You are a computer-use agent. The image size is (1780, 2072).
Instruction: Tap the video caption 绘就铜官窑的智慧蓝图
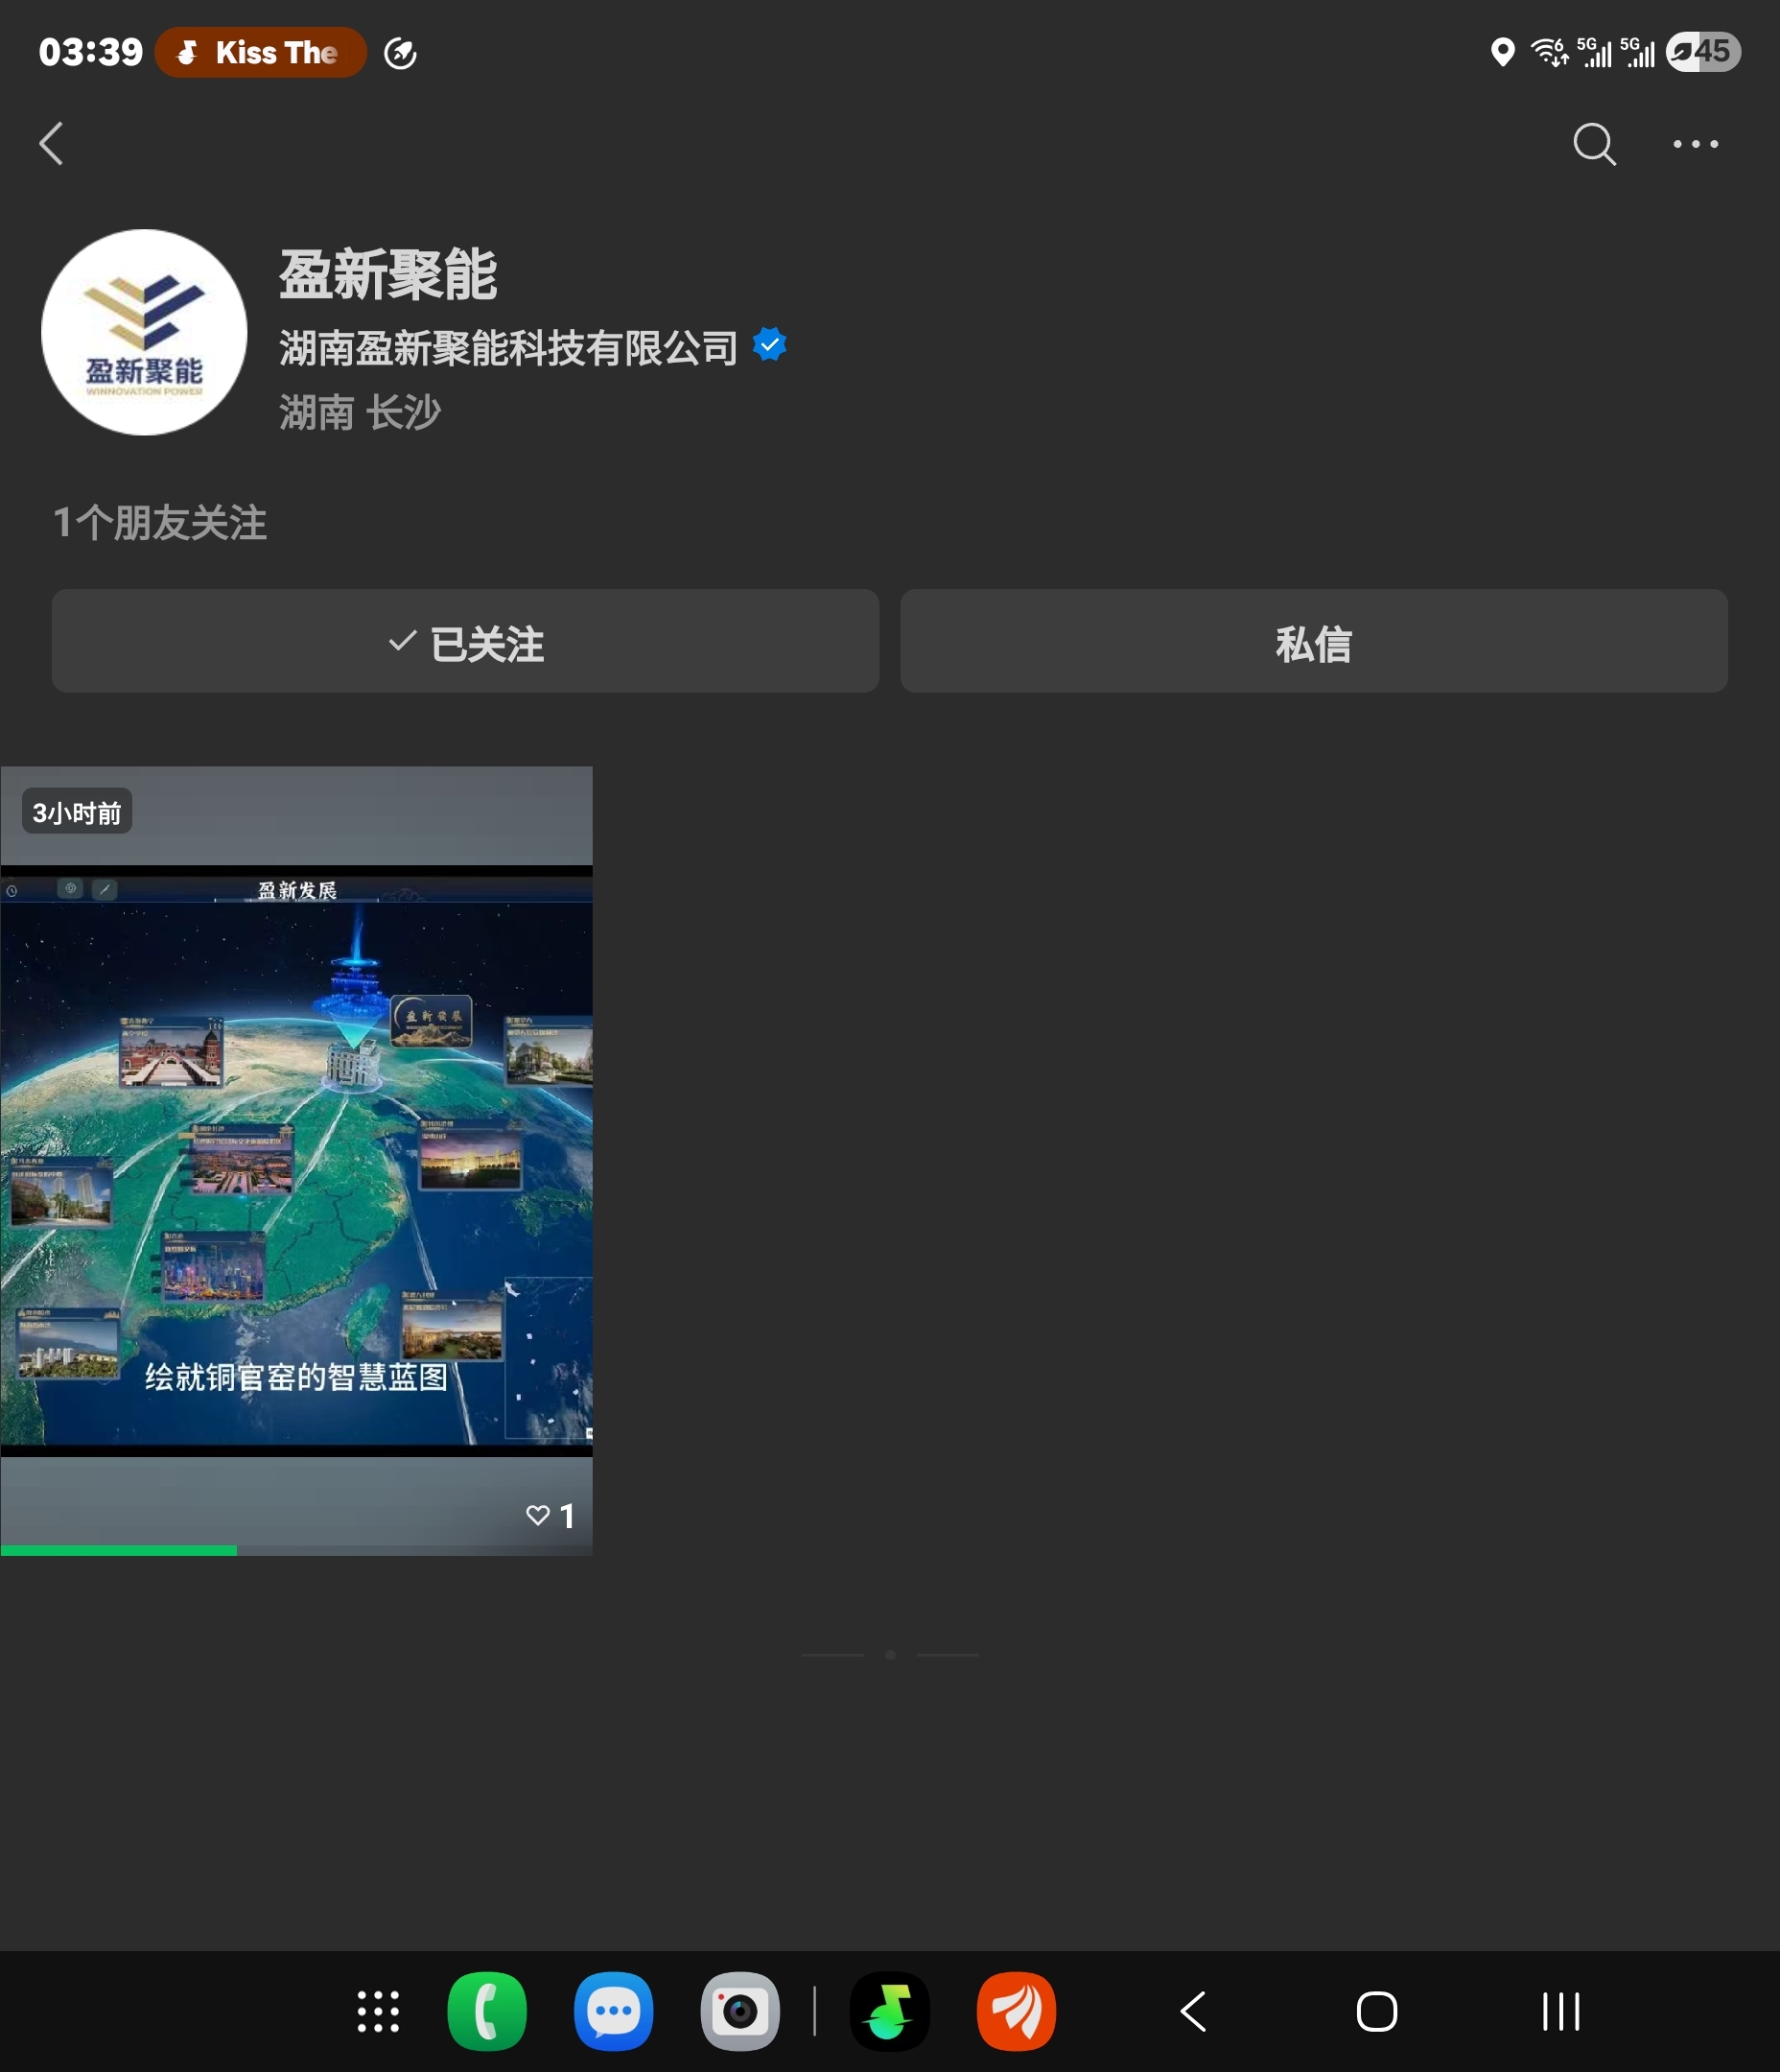pyautogui.click(x=297, y=1377)
